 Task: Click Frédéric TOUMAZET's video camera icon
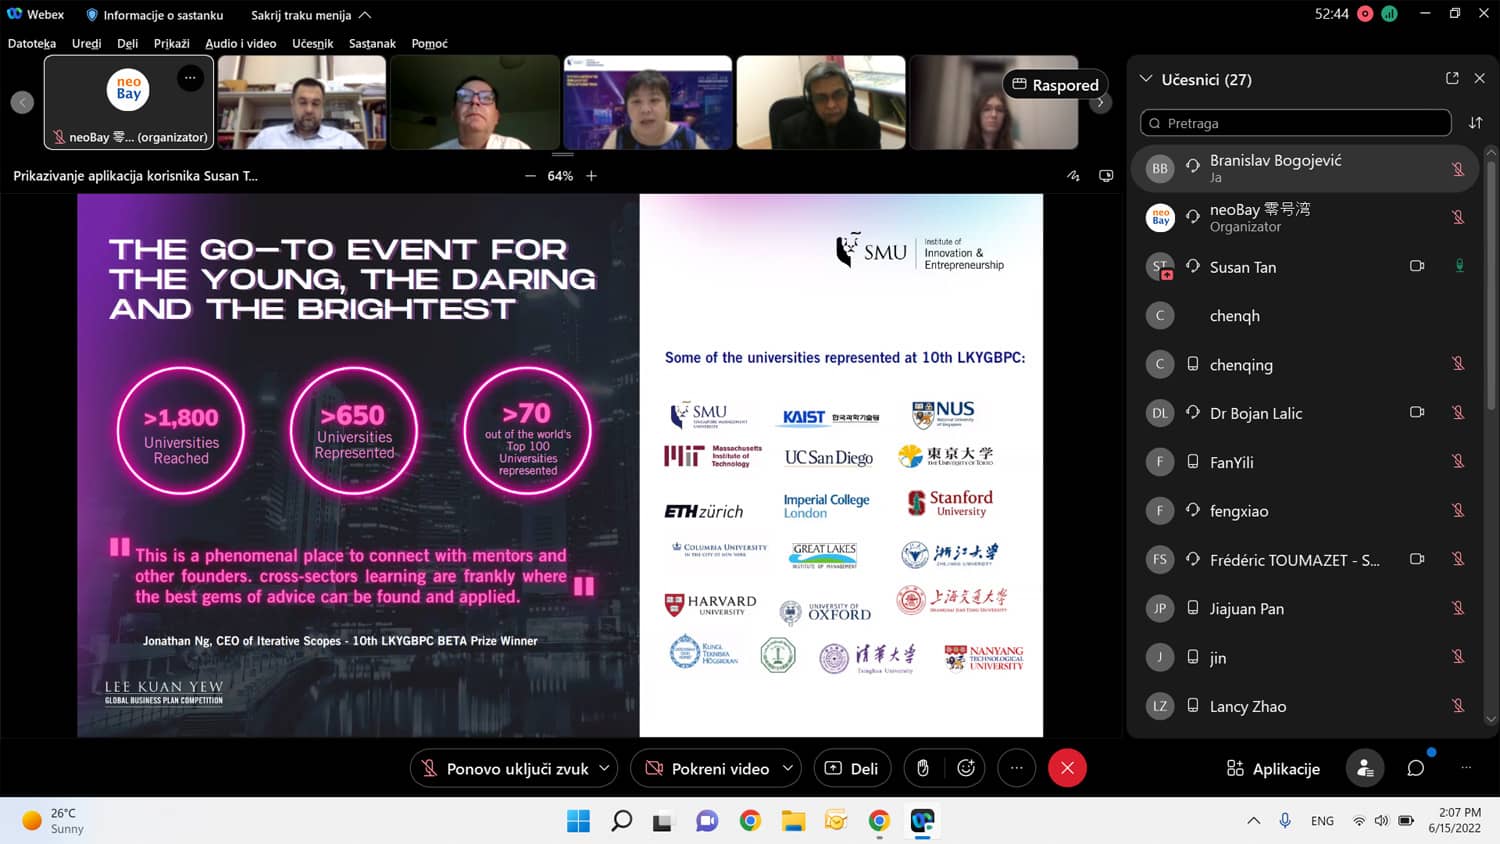click(x=1417, y=559)
